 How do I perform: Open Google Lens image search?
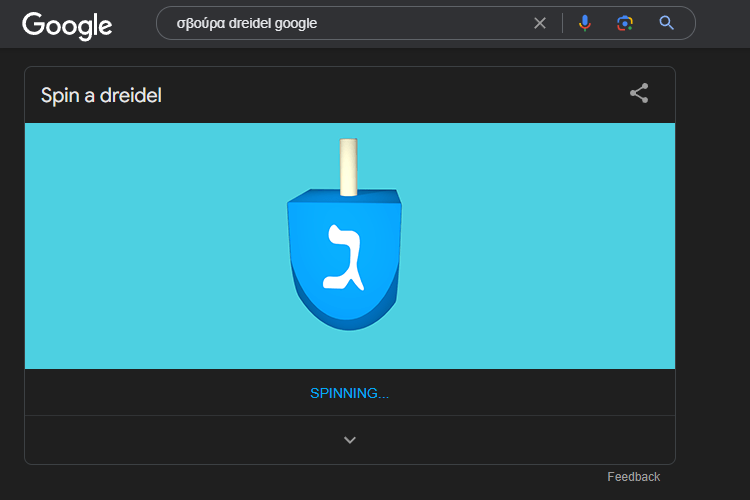tap(625, 23)
